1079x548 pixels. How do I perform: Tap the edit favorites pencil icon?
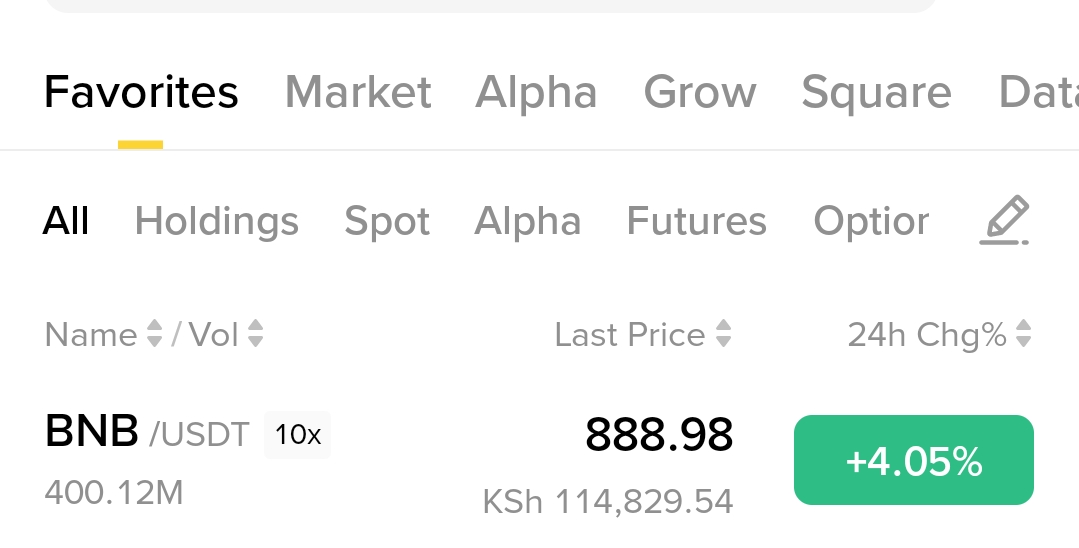click(1004, 220)
